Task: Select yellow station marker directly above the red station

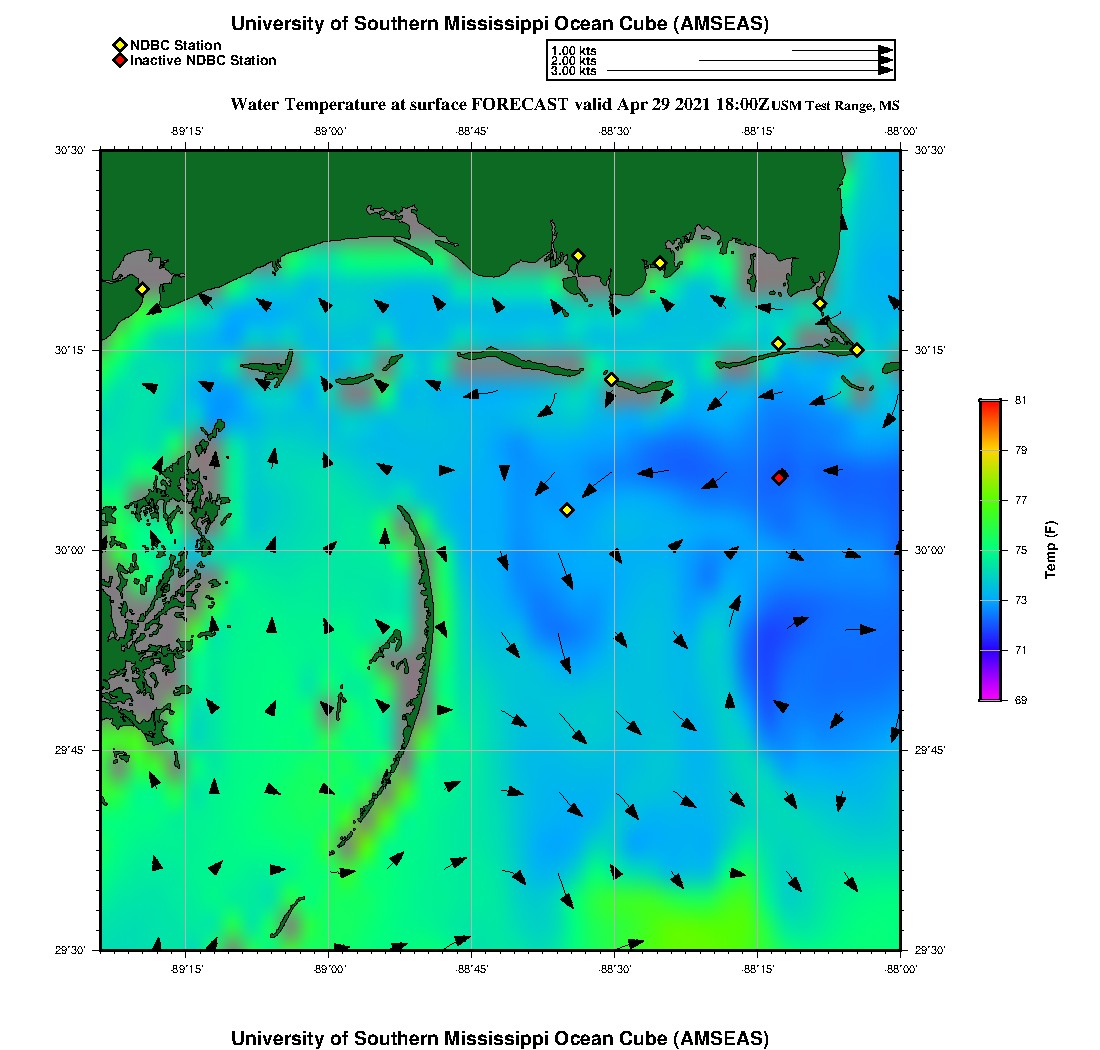Action: click(x=778, y=344)
